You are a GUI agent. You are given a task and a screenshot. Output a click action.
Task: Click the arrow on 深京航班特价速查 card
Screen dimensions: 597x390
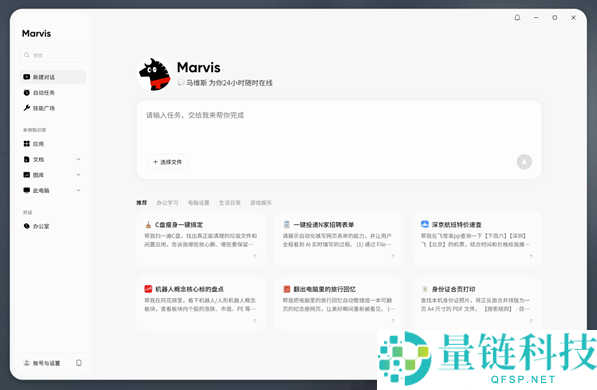pyautogui.click(x=531, y=256)
